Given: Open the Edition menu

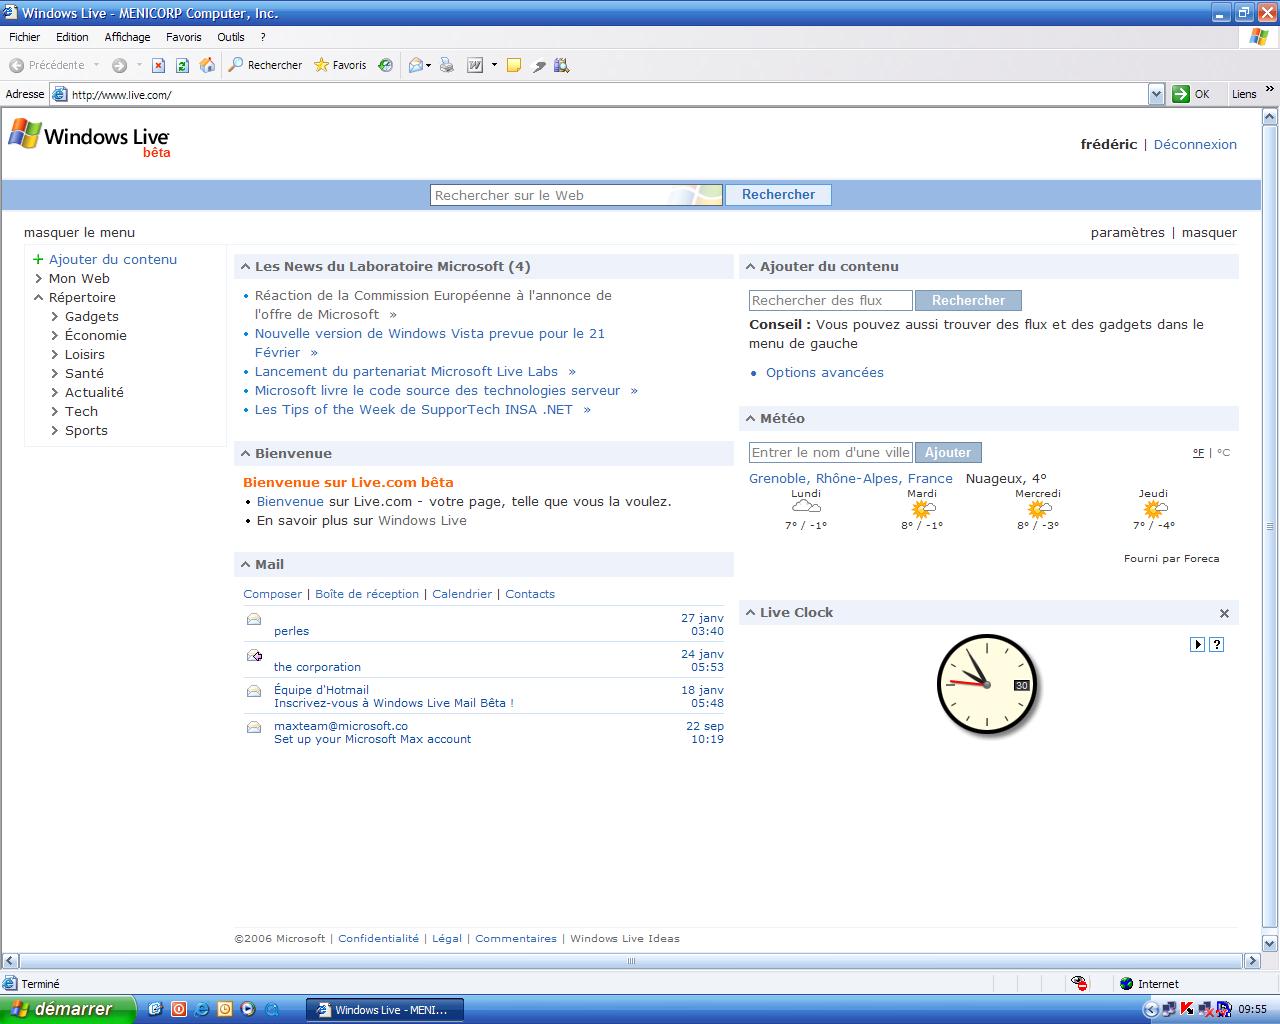Looking at the screenshot, I should [72, 37].
